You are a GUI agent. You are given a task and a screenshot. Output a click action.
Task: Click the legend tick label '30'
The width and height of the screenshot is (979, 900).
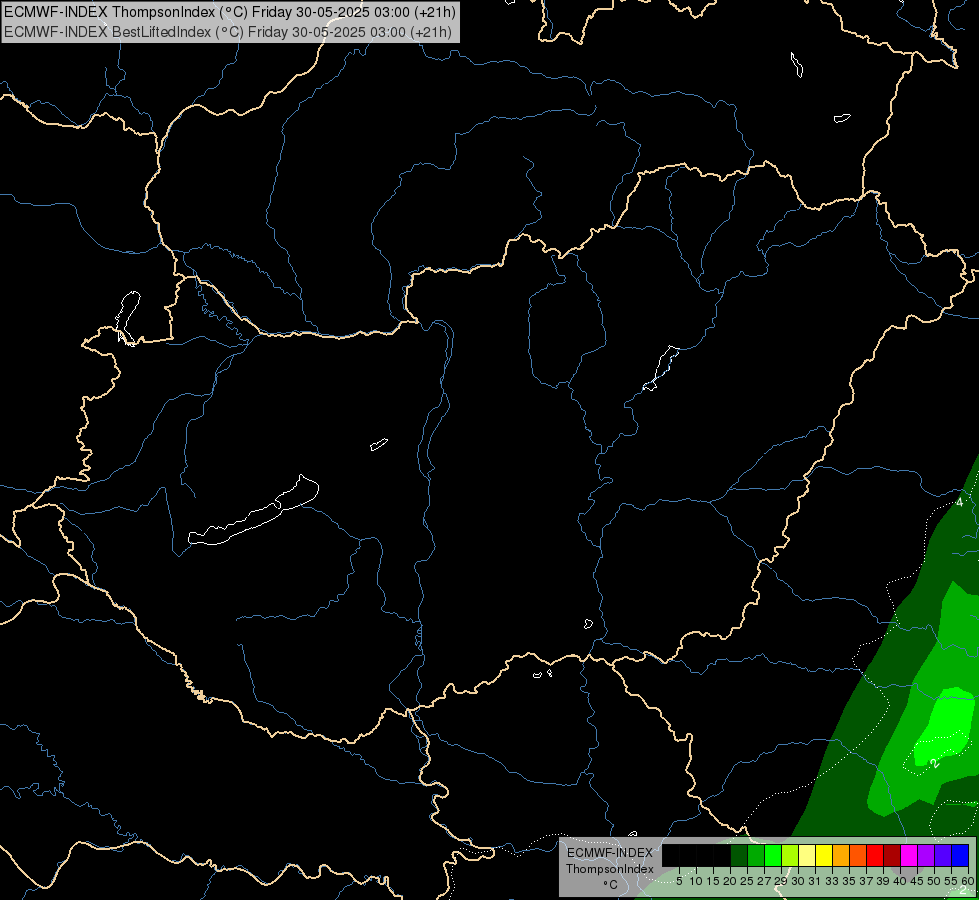pos(798,881)
